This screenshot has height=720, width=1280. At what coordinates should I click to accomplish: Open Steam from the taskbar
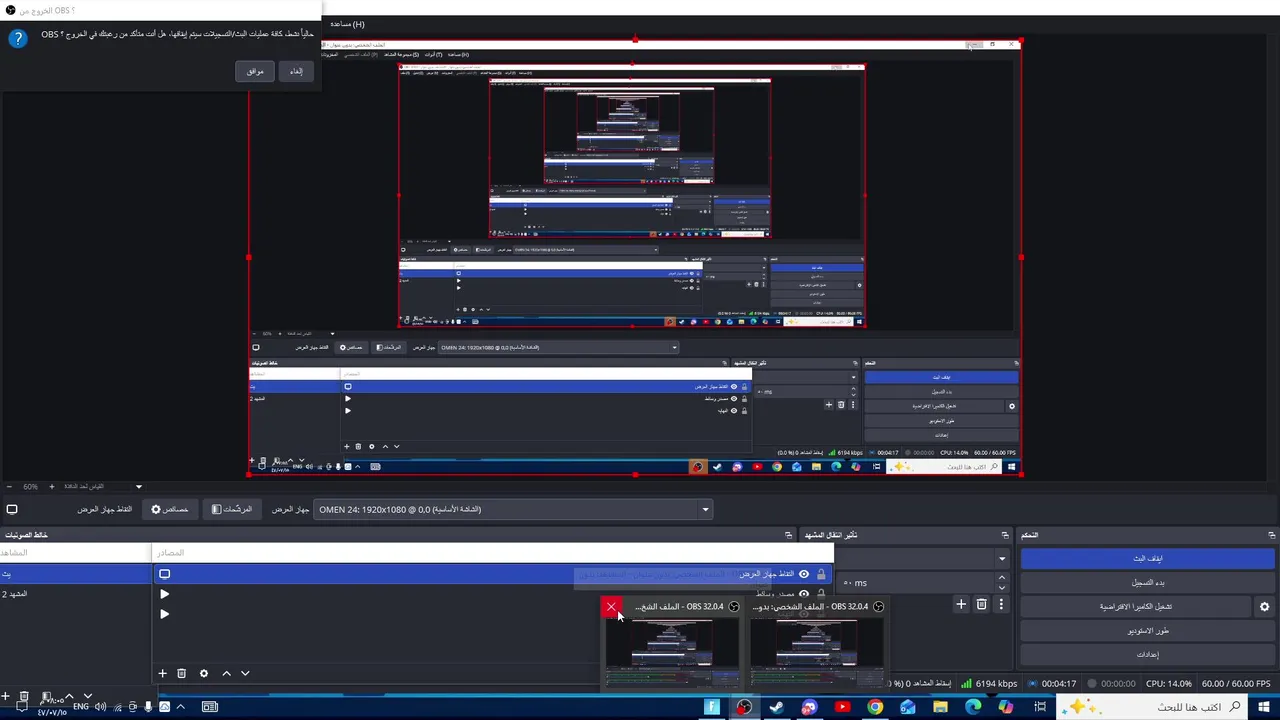point(776,707)
